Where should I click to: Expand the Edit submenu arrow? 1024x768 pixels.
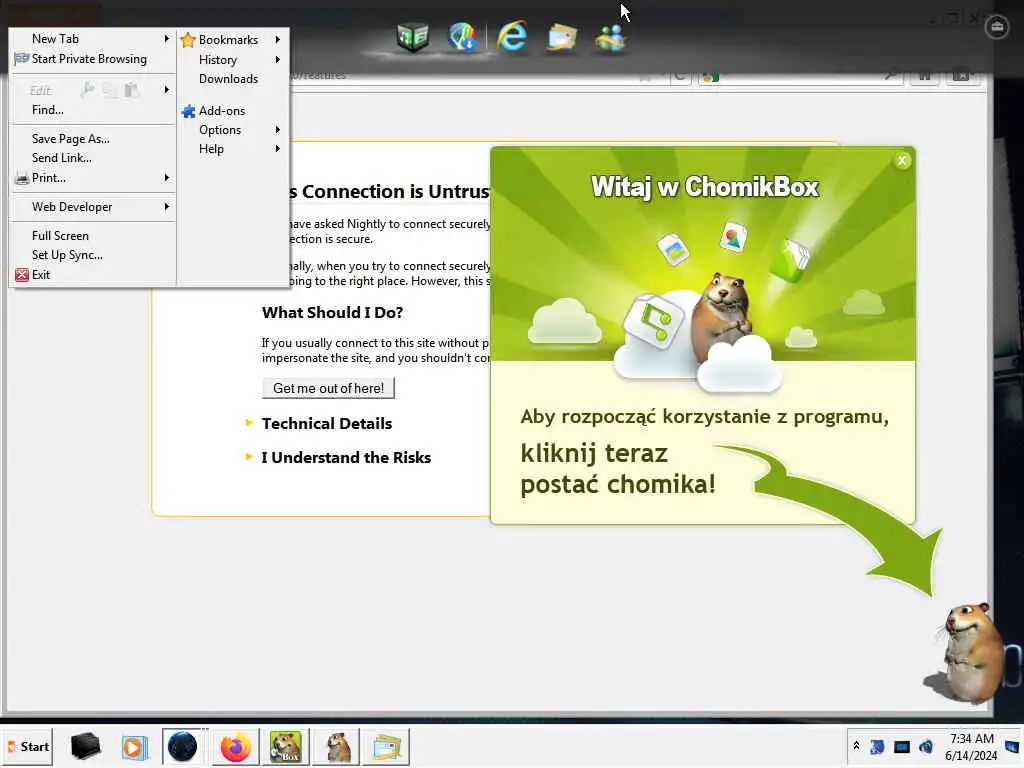tap(167, 89)
